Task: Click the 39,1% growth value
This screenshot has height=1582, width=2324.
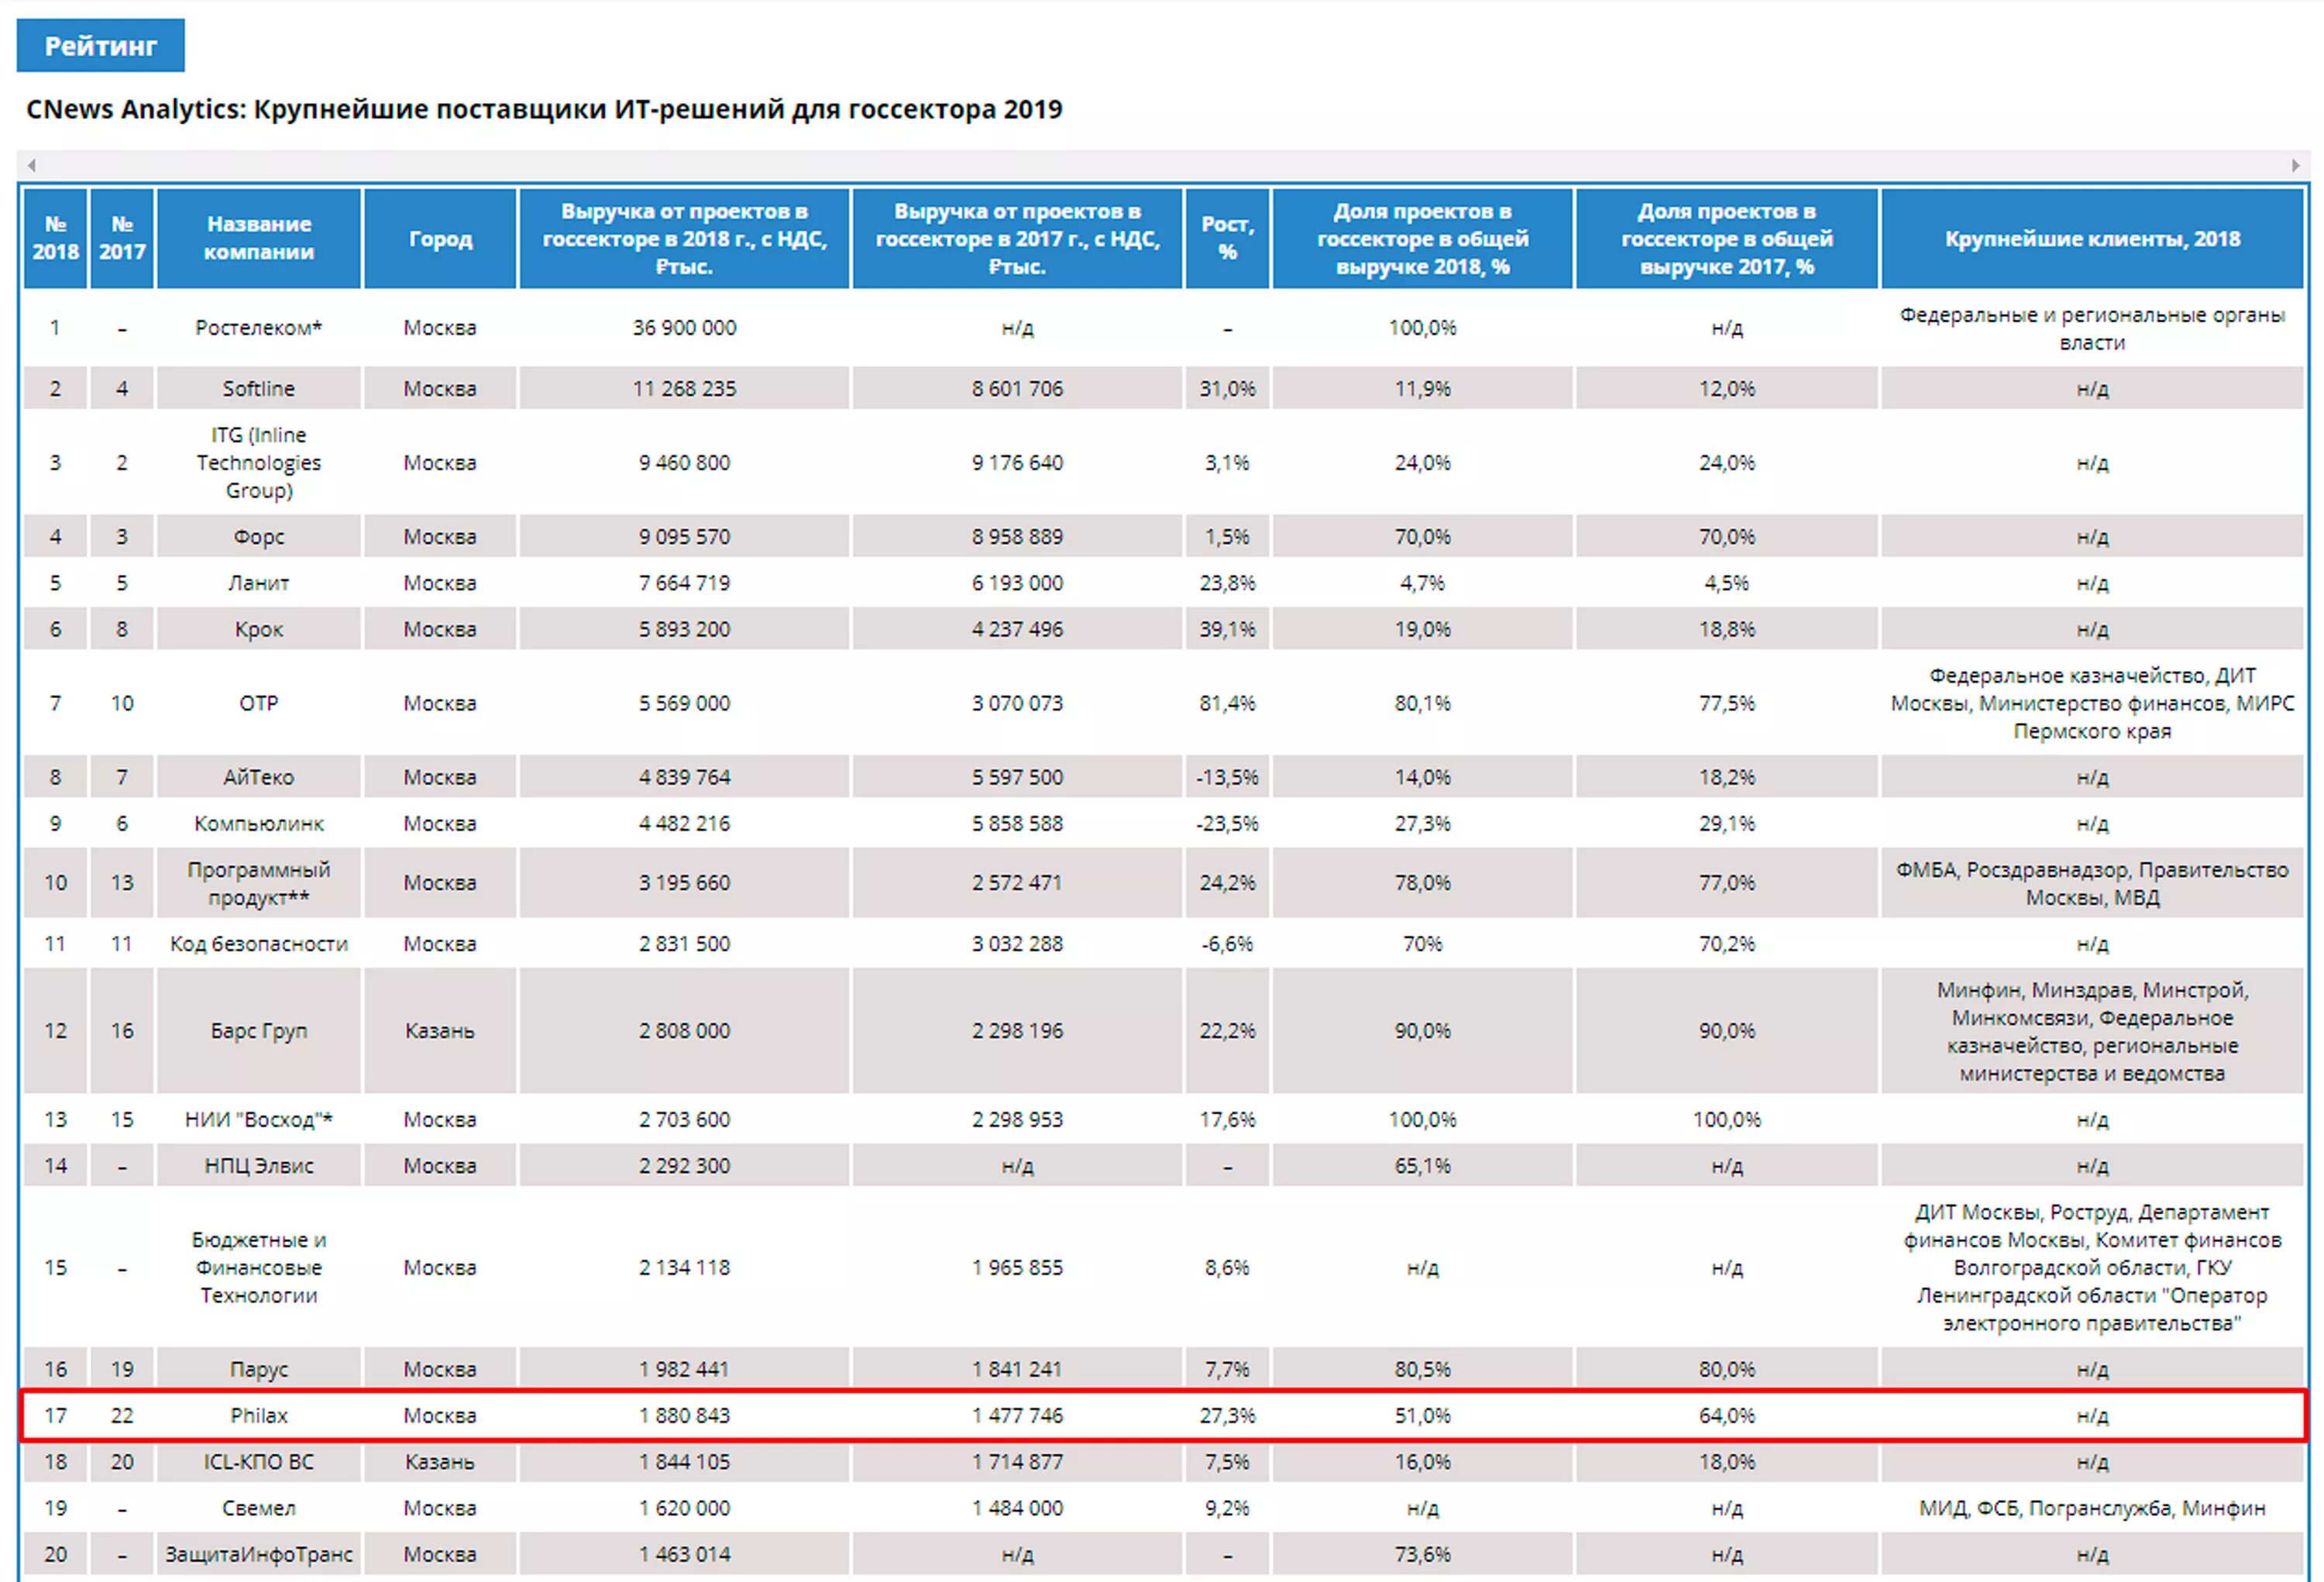Action: pos(1227,629)
